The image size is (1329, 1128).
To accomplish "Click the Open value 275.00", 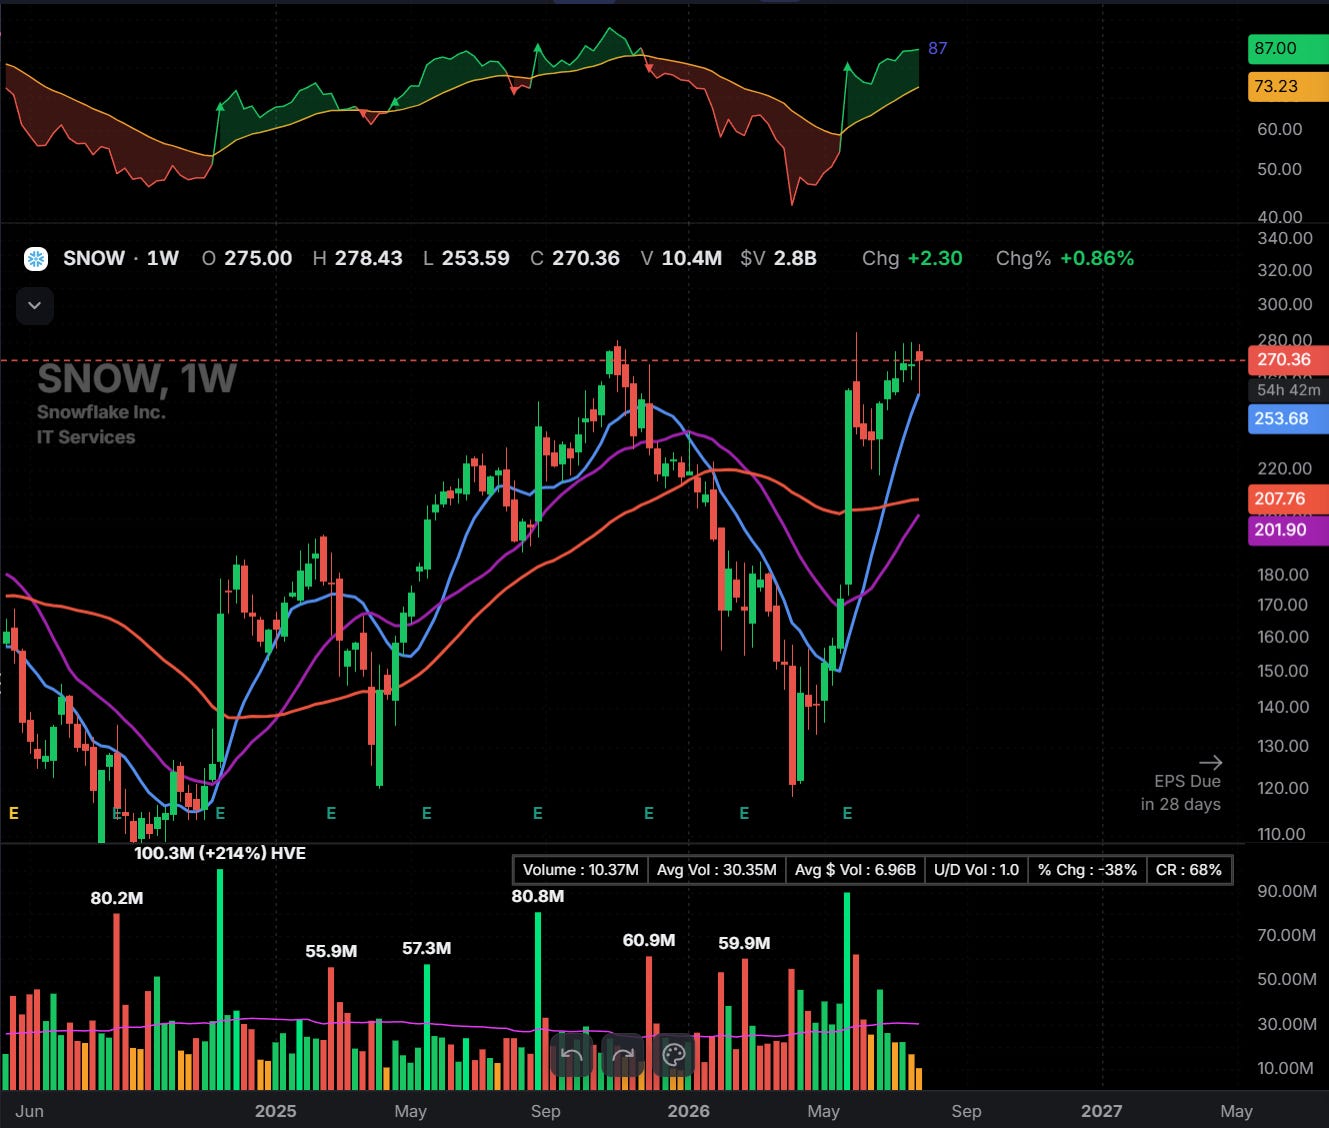I will tap(258, 258).
